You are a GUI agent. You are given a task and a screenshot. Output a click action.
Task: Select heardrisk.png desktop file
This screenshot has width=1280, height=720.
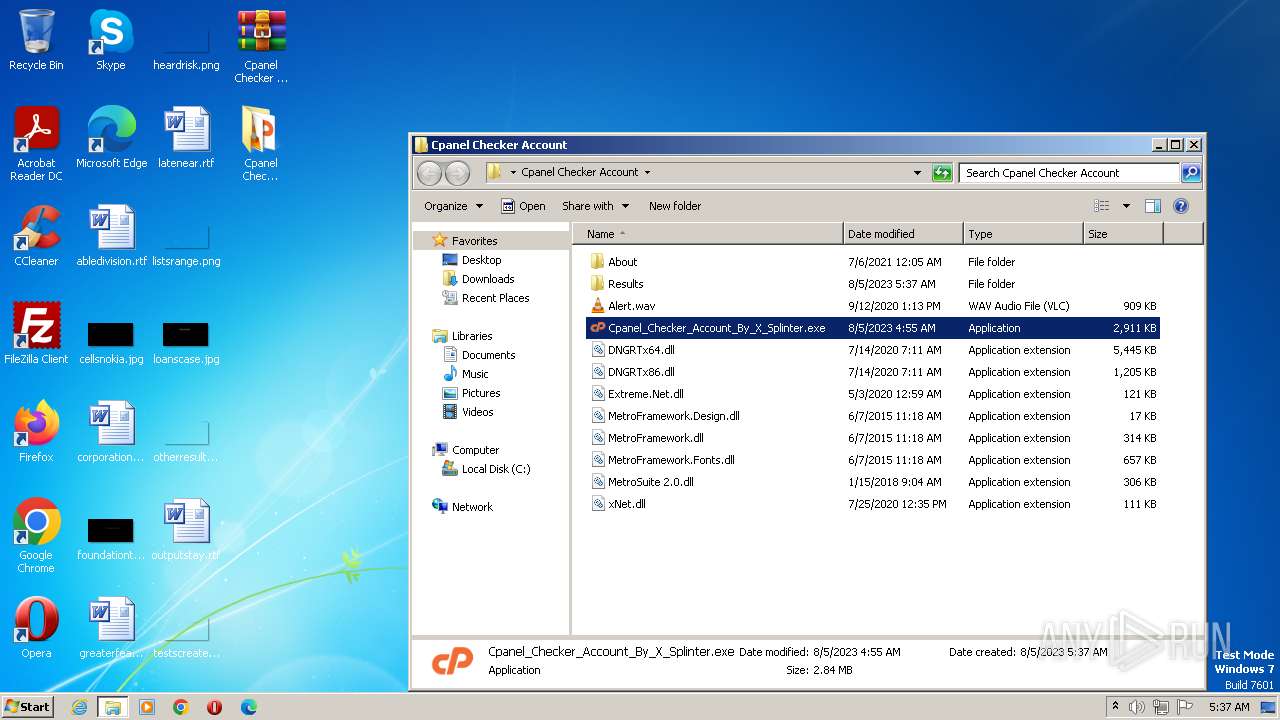pos(186,44)
